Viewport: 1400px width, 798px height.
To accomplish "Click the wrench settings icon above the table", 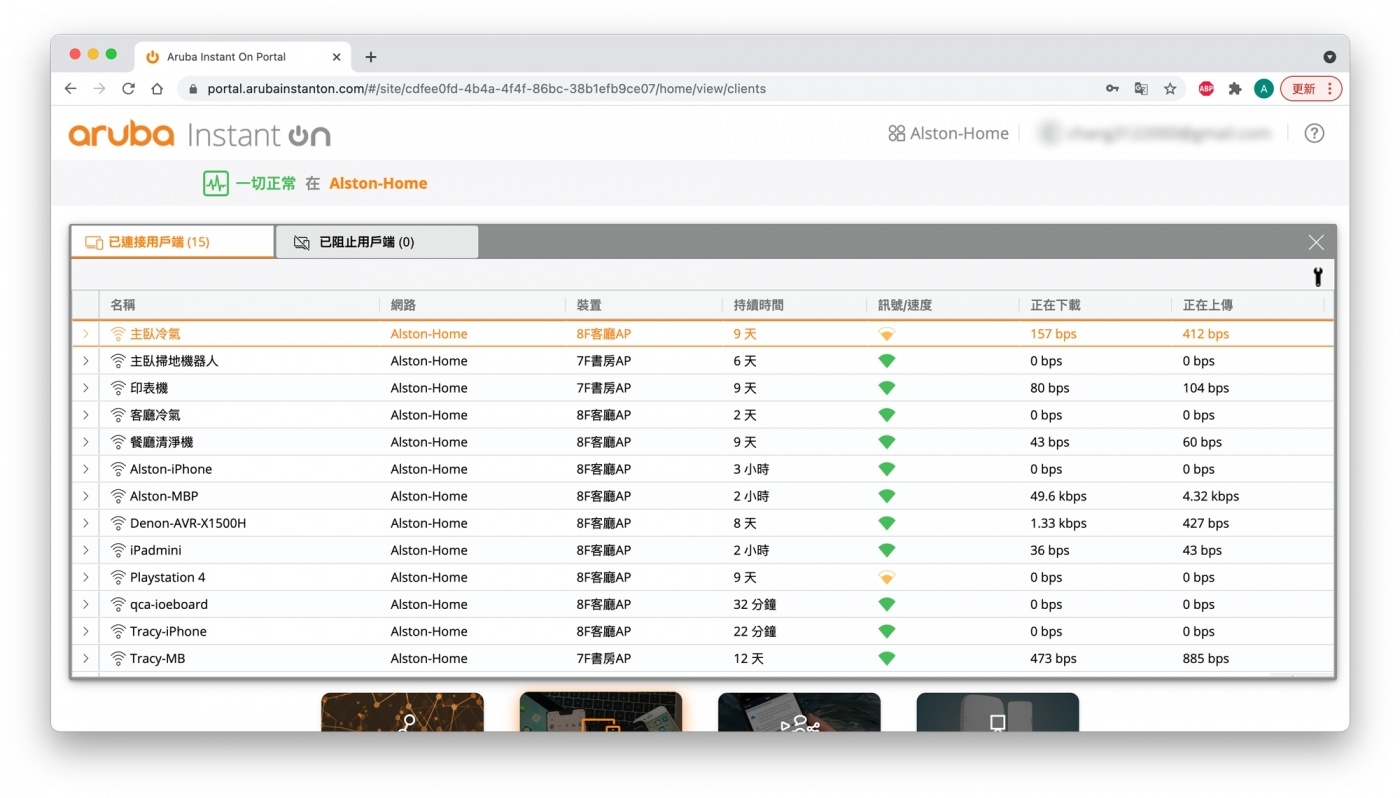I will point(1318,277).
